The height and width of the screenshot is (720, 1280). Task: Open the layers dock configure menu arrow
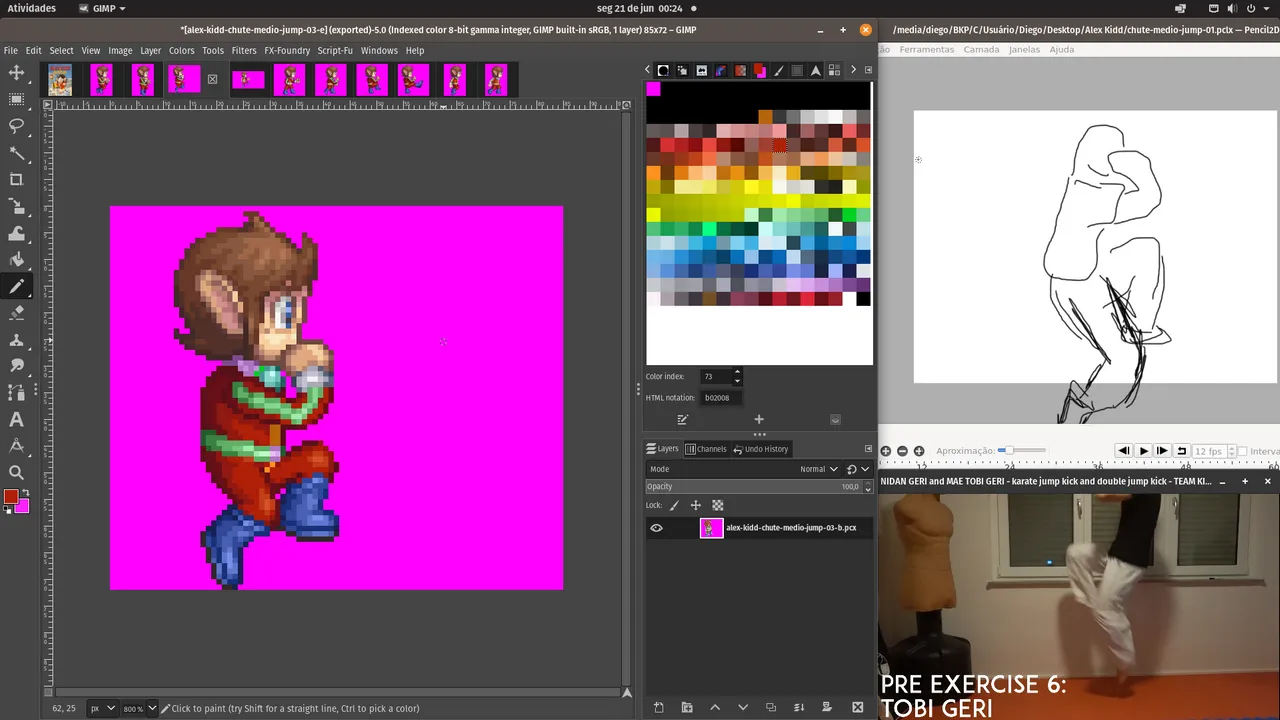coord(868,449)
